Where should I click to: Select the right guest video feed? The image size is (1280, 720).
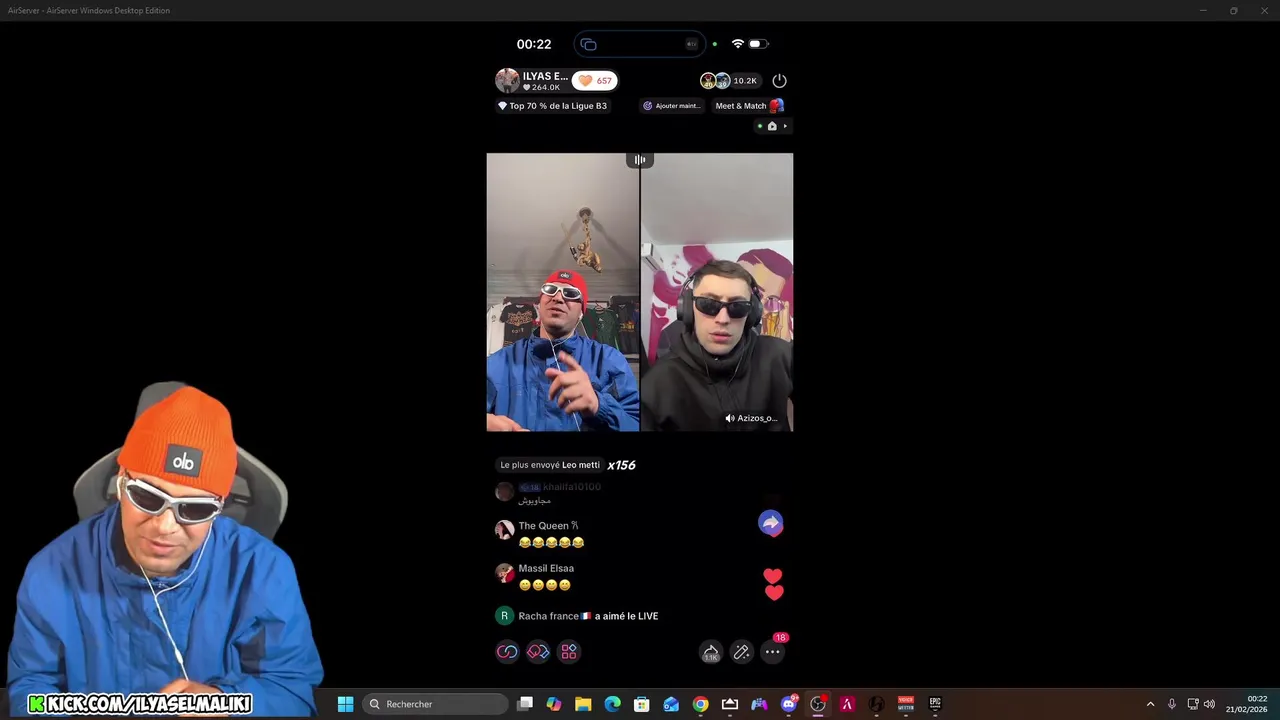[717, 292]
